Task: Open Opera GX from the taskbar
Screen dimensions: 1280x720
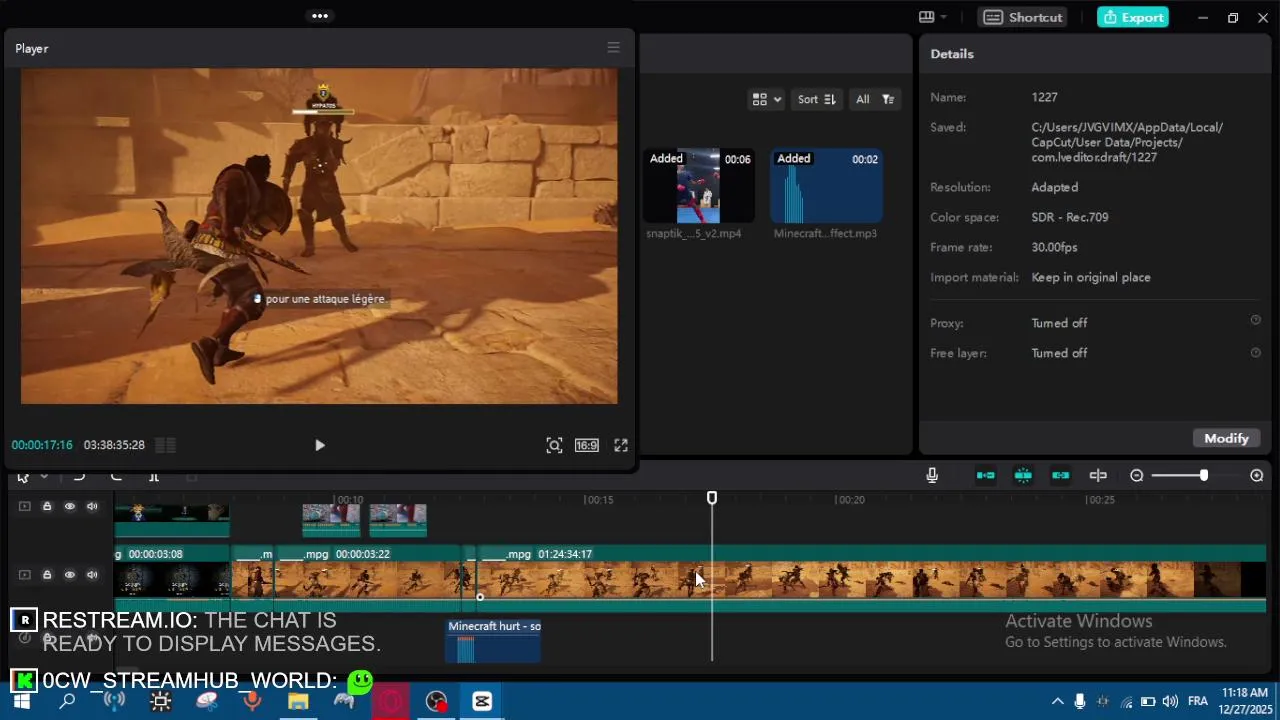Action: pyautogui.click(x=390, y=701)
